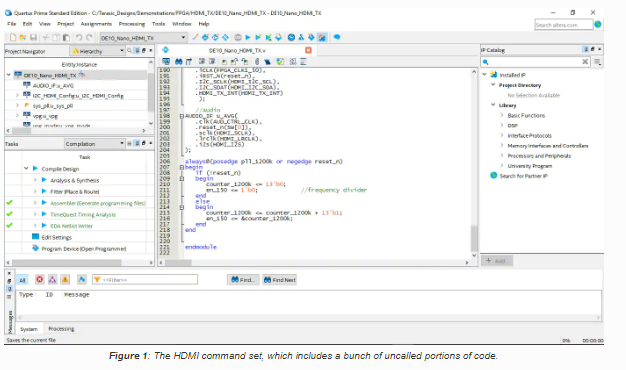Click the blue speech bubble help icon
This screenshot has height=370, width=626.
[x=337, y=38]
